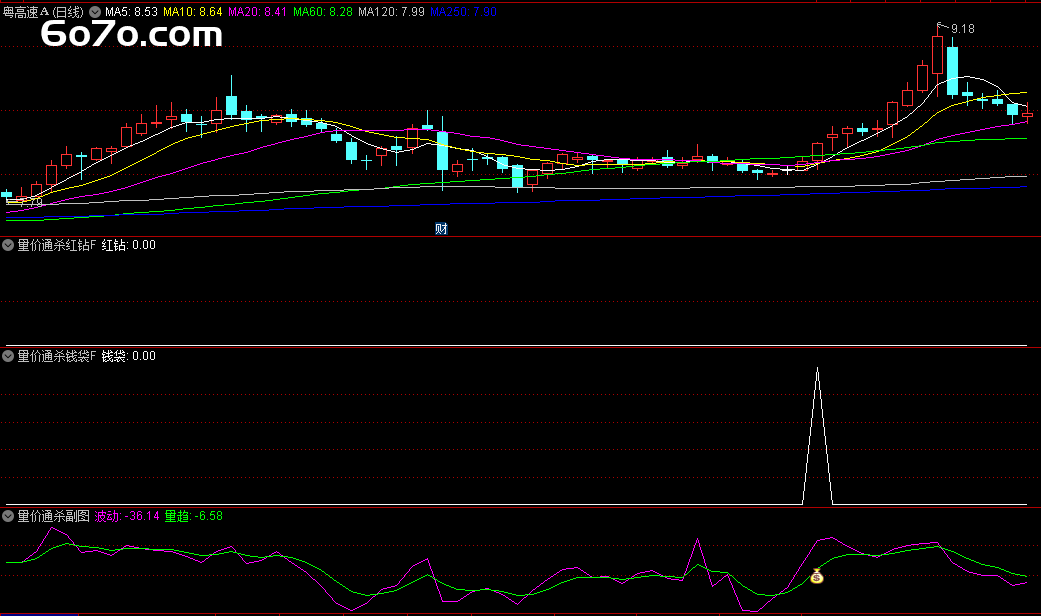Click the 量趋 value label
The image size is (1041, 616).
193,516
